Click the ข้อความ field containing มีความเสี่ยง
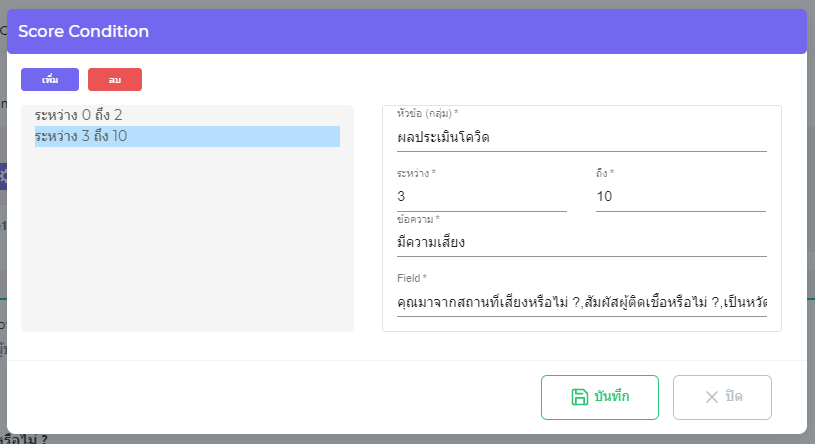Viewport: 815px width, 444px height. point(581,242)
